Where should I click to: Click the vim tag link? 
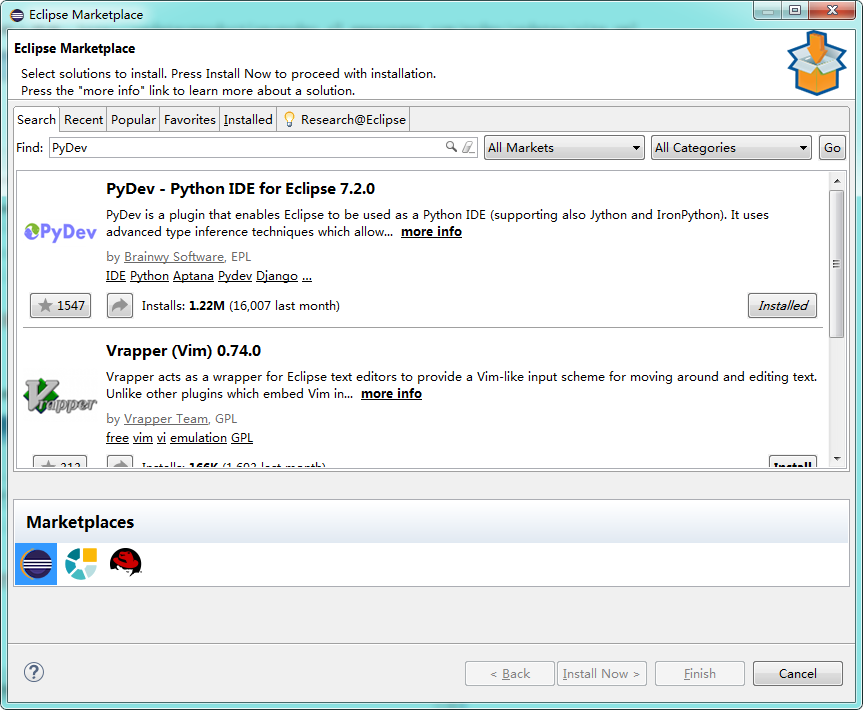click(x=143, y=438)
